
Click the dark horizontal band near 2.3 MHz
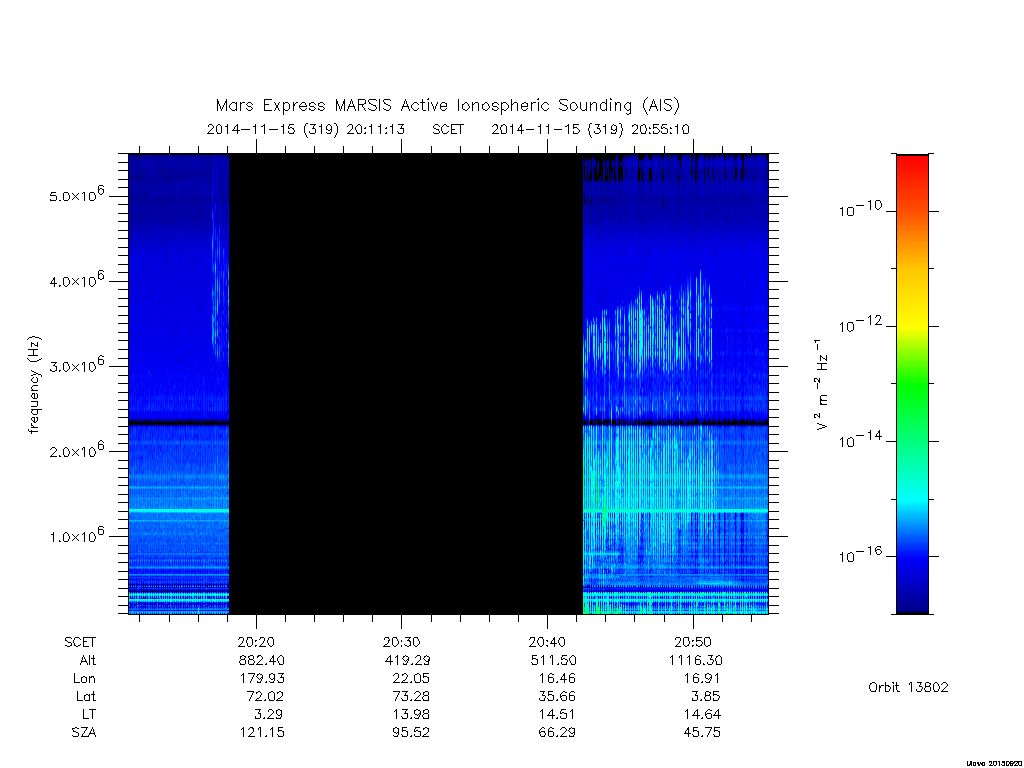tap(448, 423)
